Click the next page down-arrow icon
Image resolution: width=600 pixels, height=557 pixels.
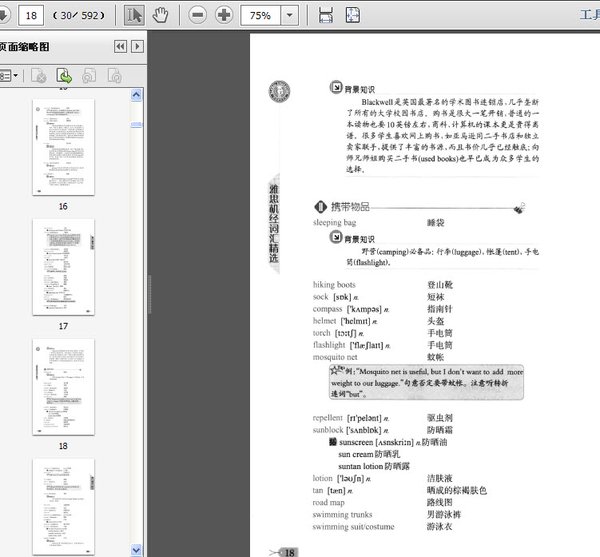tap(3, 15)
